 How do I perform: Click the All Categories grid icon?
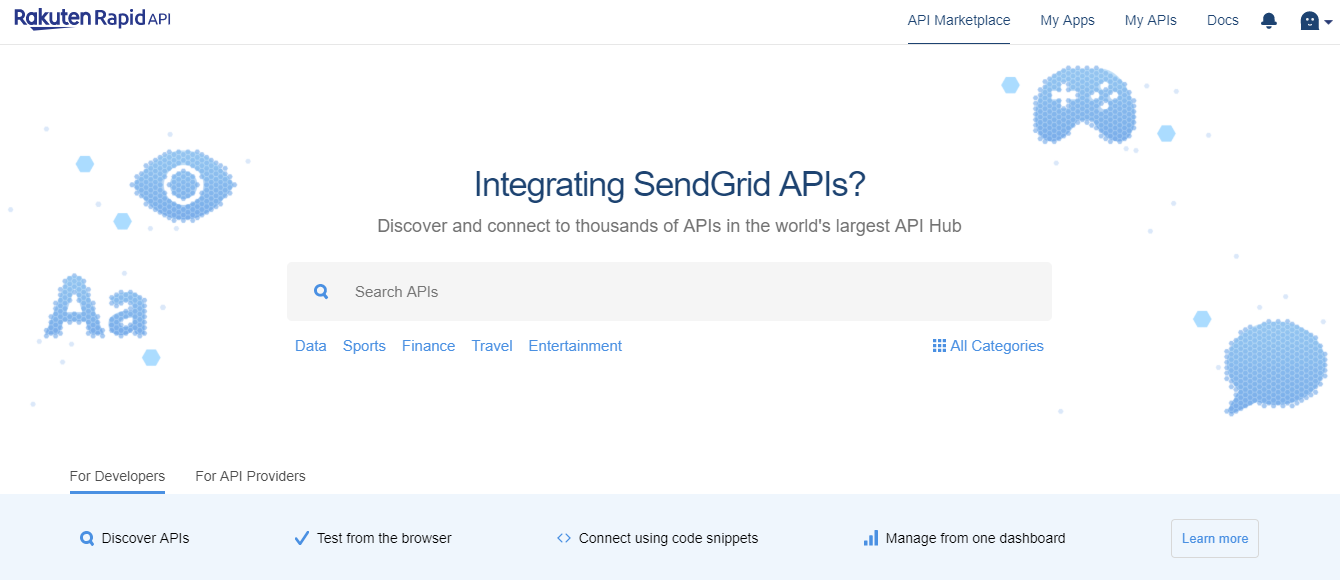click(939, 346)
